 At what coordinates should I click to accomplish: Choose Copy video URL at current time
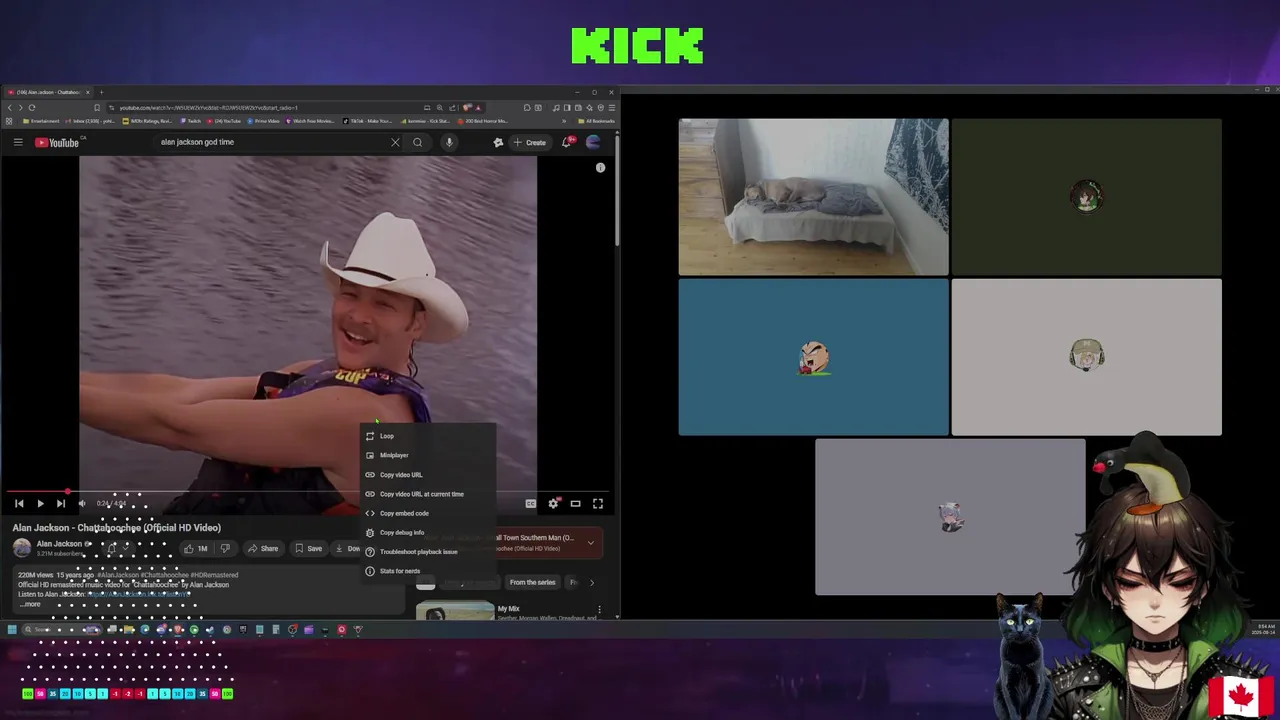pyautogui.click(x=428, y=494)
